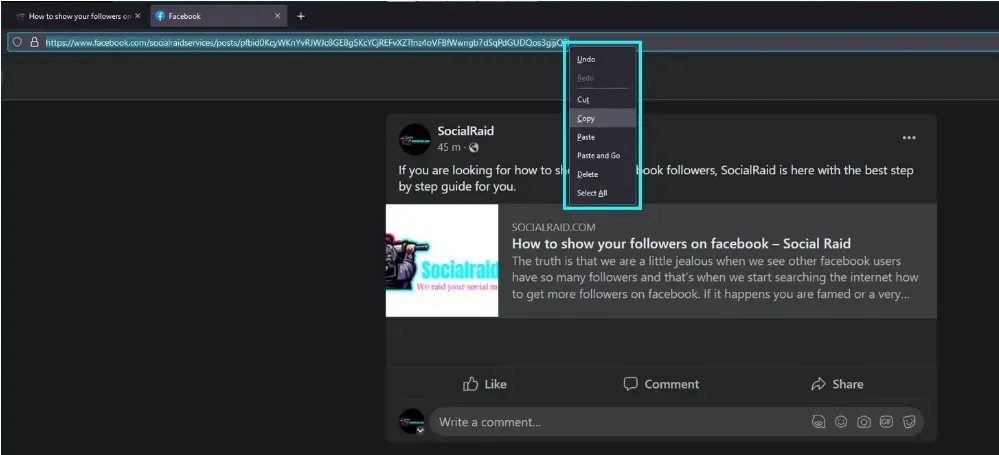The height and width of the screenshot is (455, 999).
Task: Open the Socialraid link preview image
Action: tap(442, 260)
